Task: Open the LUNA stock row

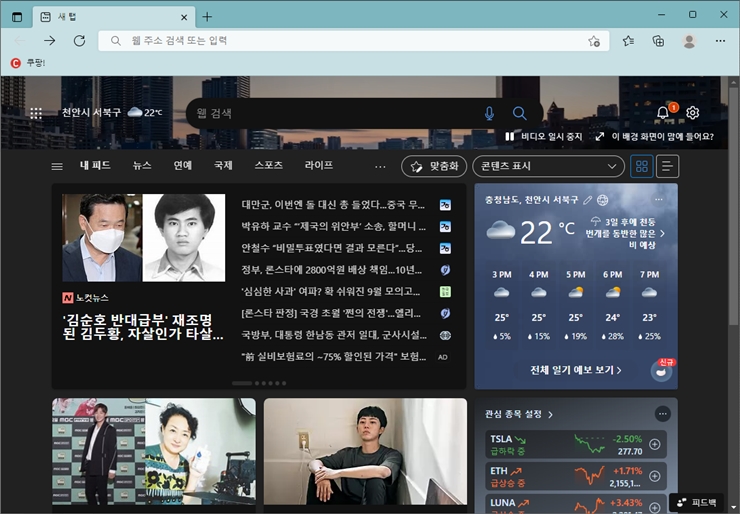Action: [576, 504]
